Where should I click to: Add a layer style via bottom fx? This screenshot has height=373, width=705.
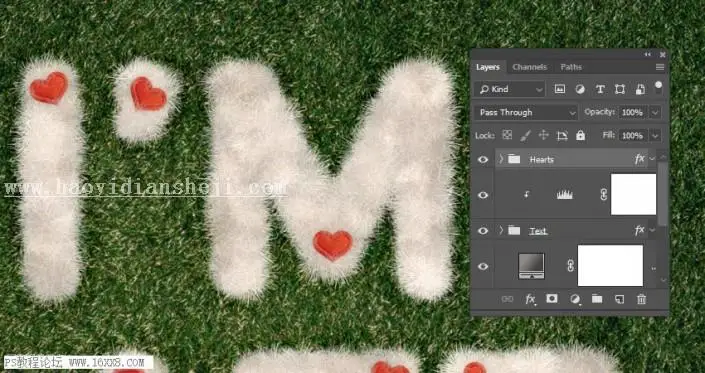tap(531, 299)
